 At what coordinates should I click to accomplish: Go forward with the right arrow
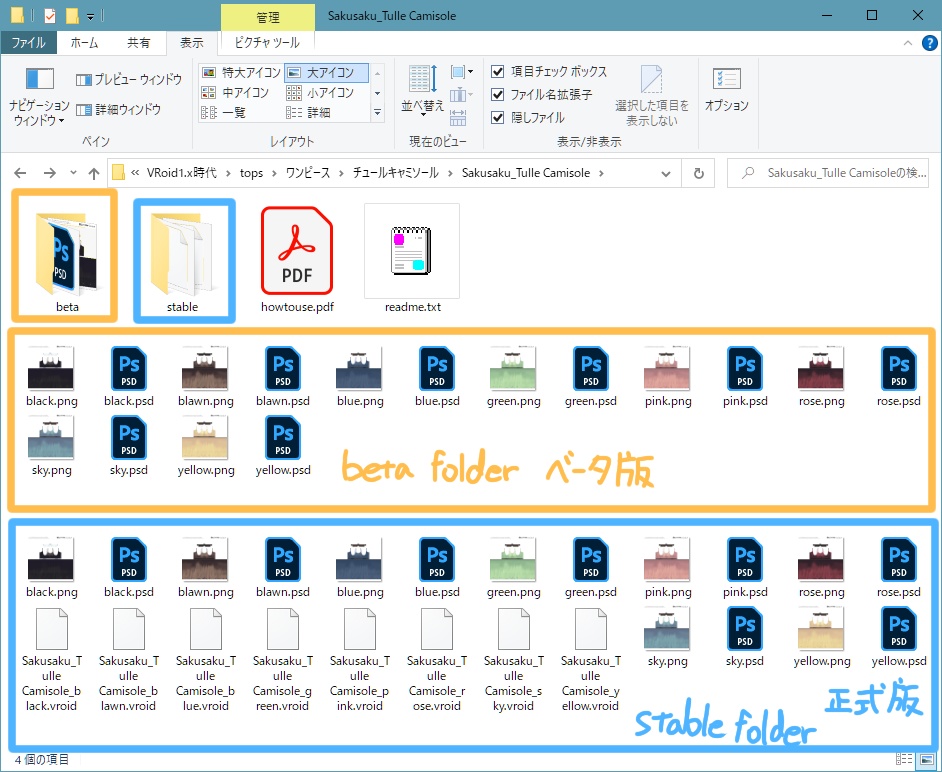pyautogui.click(x=49, y=173)
